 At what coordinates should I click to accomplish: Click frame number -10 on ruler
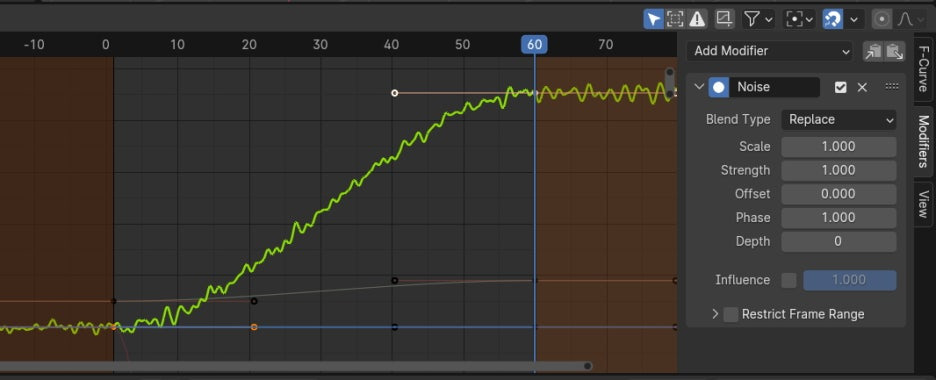click(x=34, y=44)
